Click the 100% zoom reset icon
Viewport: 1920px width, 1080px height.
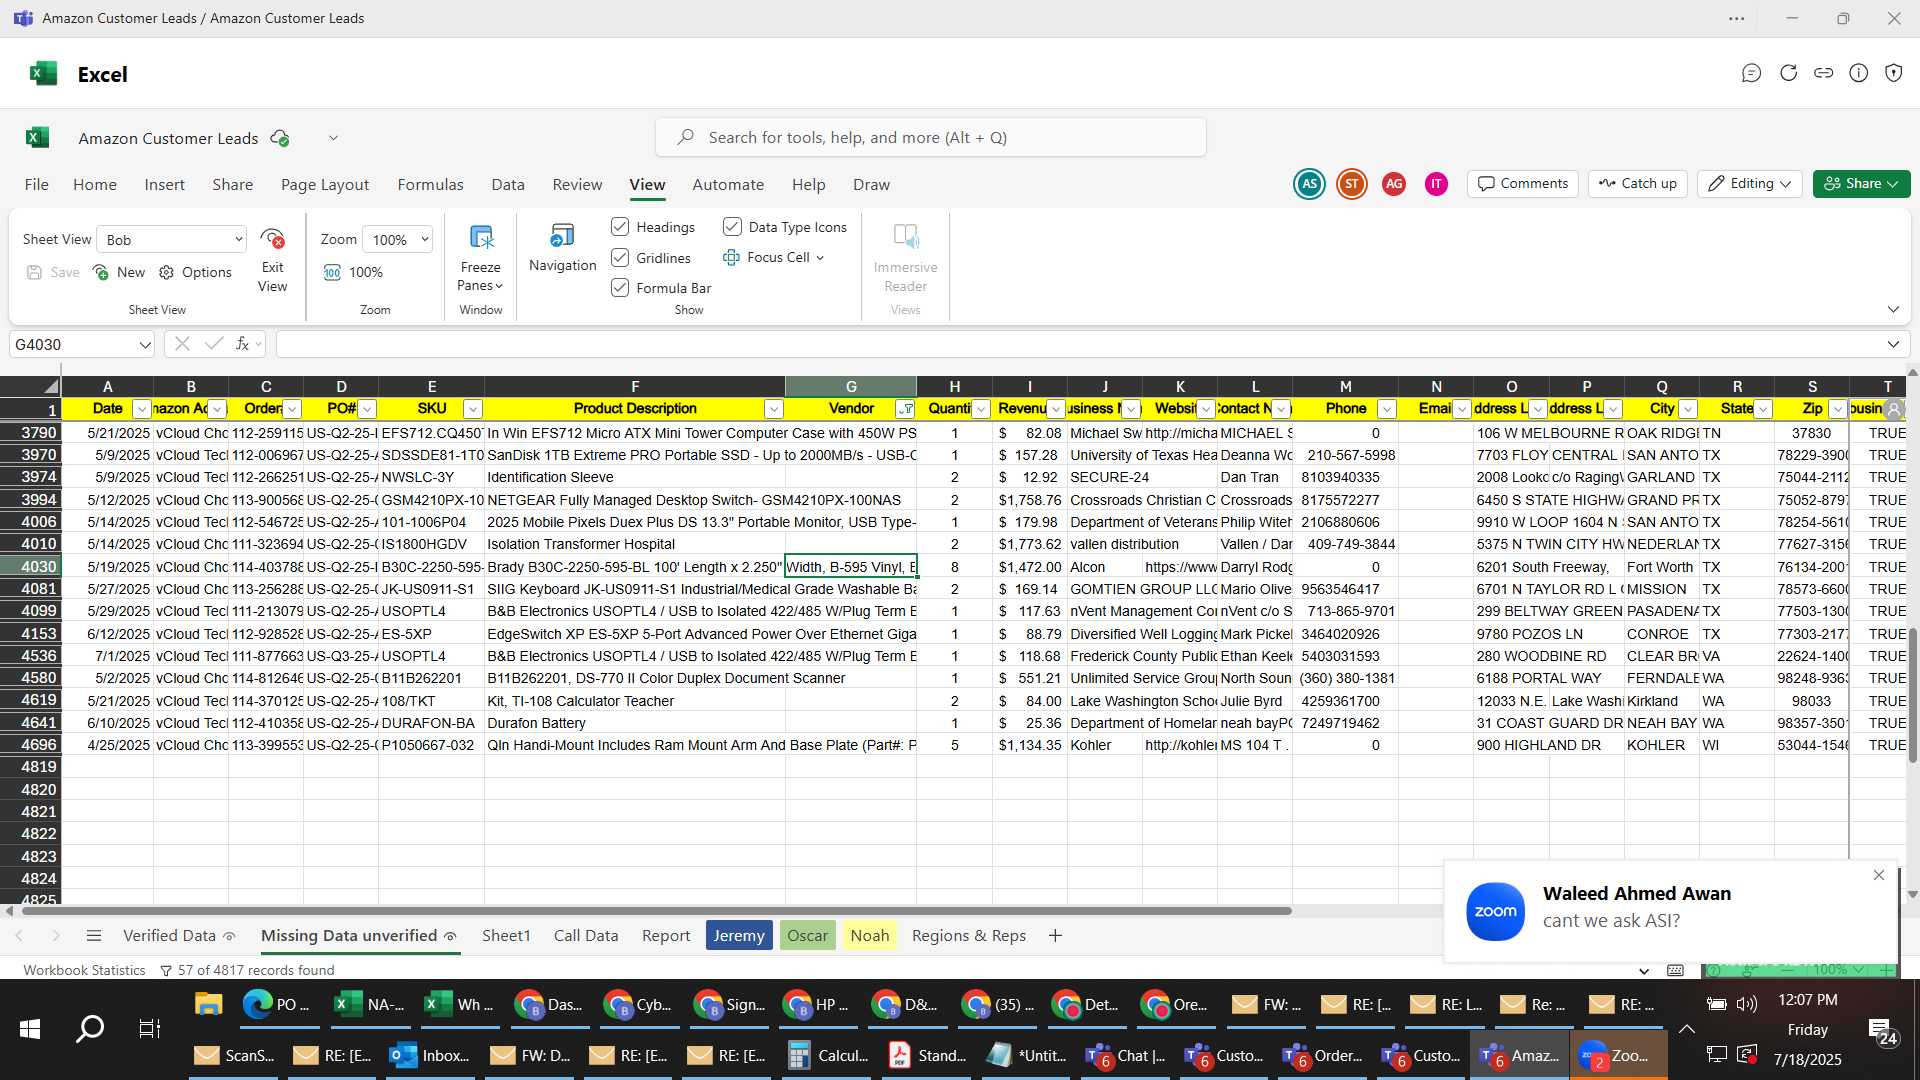click(332, 272)
